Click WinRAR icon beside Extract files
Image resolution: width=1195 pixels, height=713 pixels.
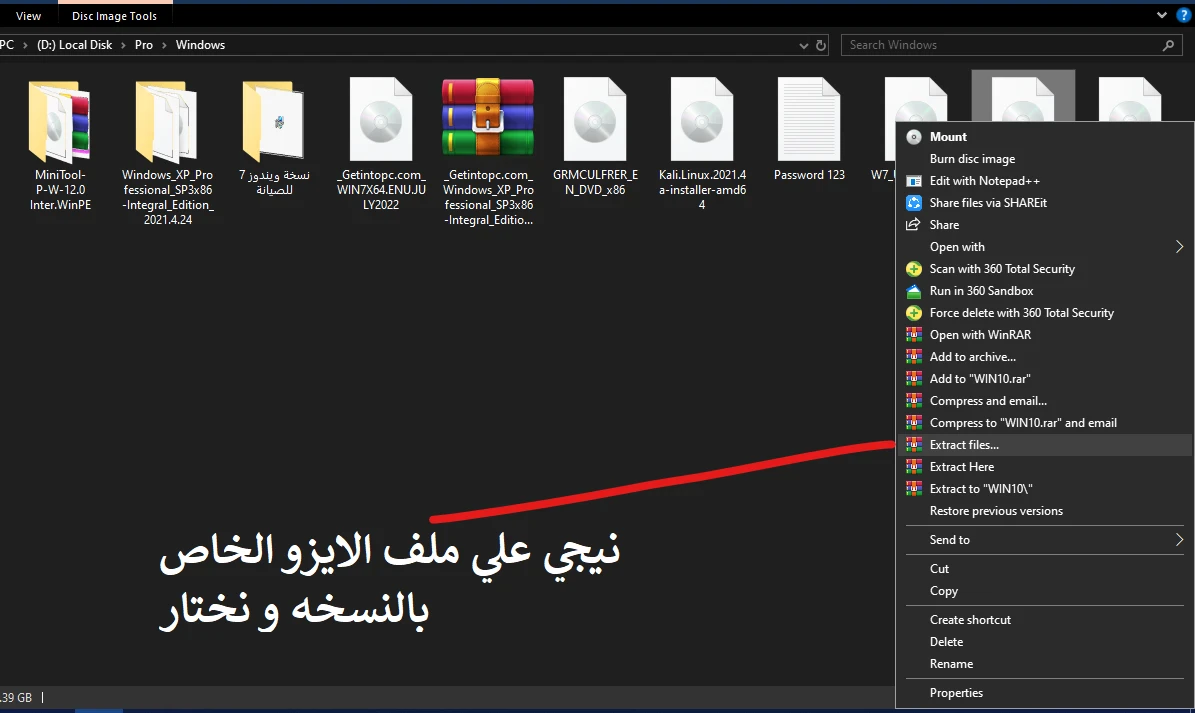click(x=914, y=445)
